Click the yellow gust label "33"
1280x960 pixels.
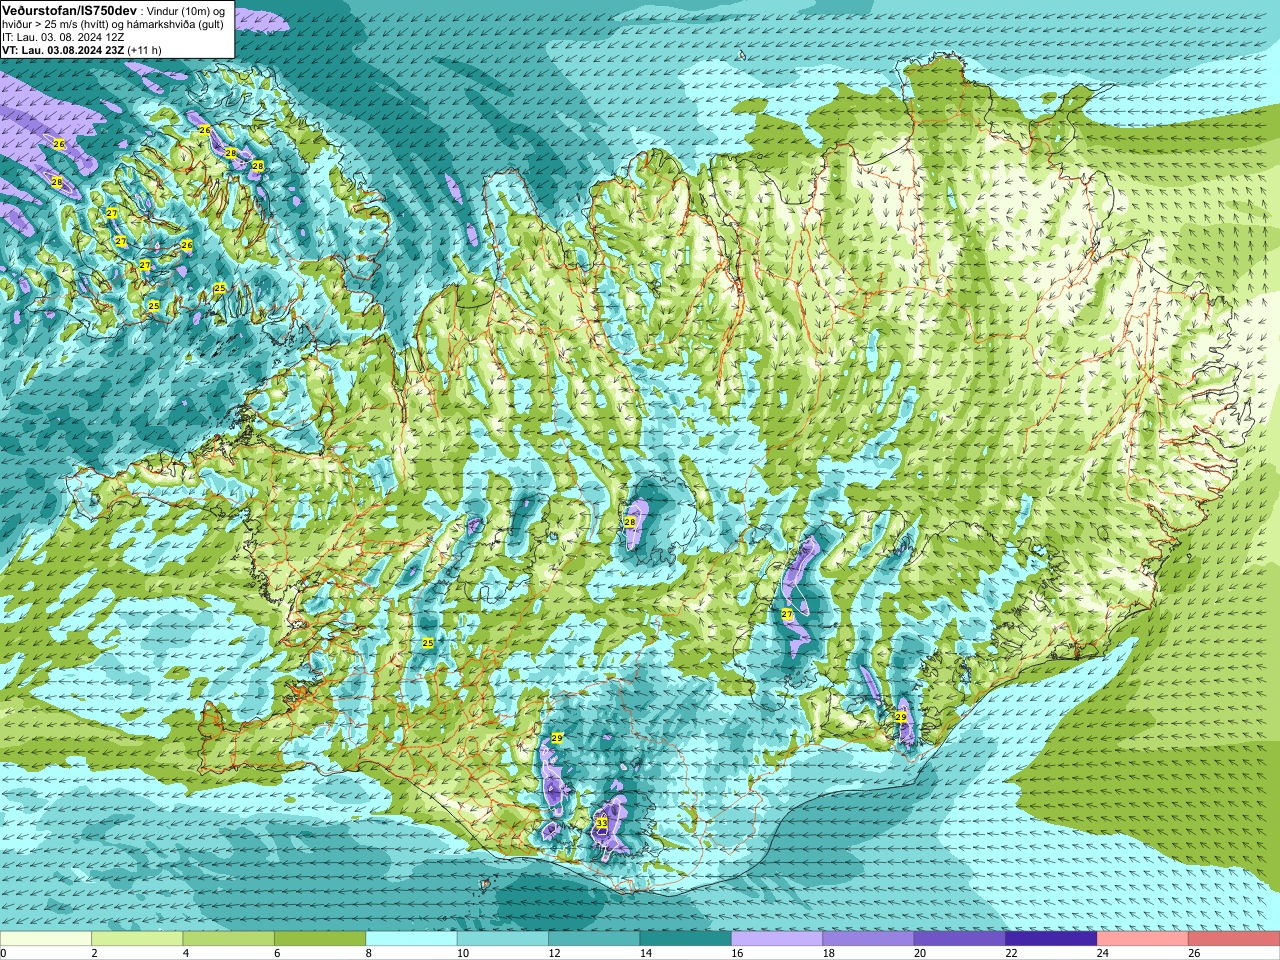(x=601, y=823)
